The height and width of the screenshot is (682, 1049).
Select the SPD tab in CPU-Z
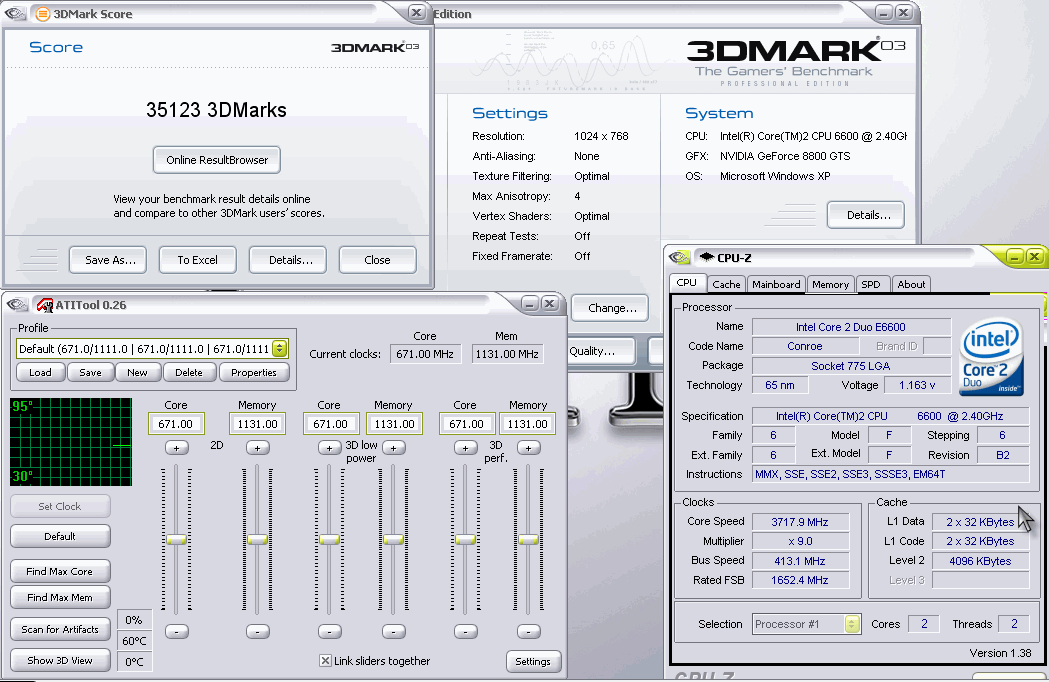(871, 284)
